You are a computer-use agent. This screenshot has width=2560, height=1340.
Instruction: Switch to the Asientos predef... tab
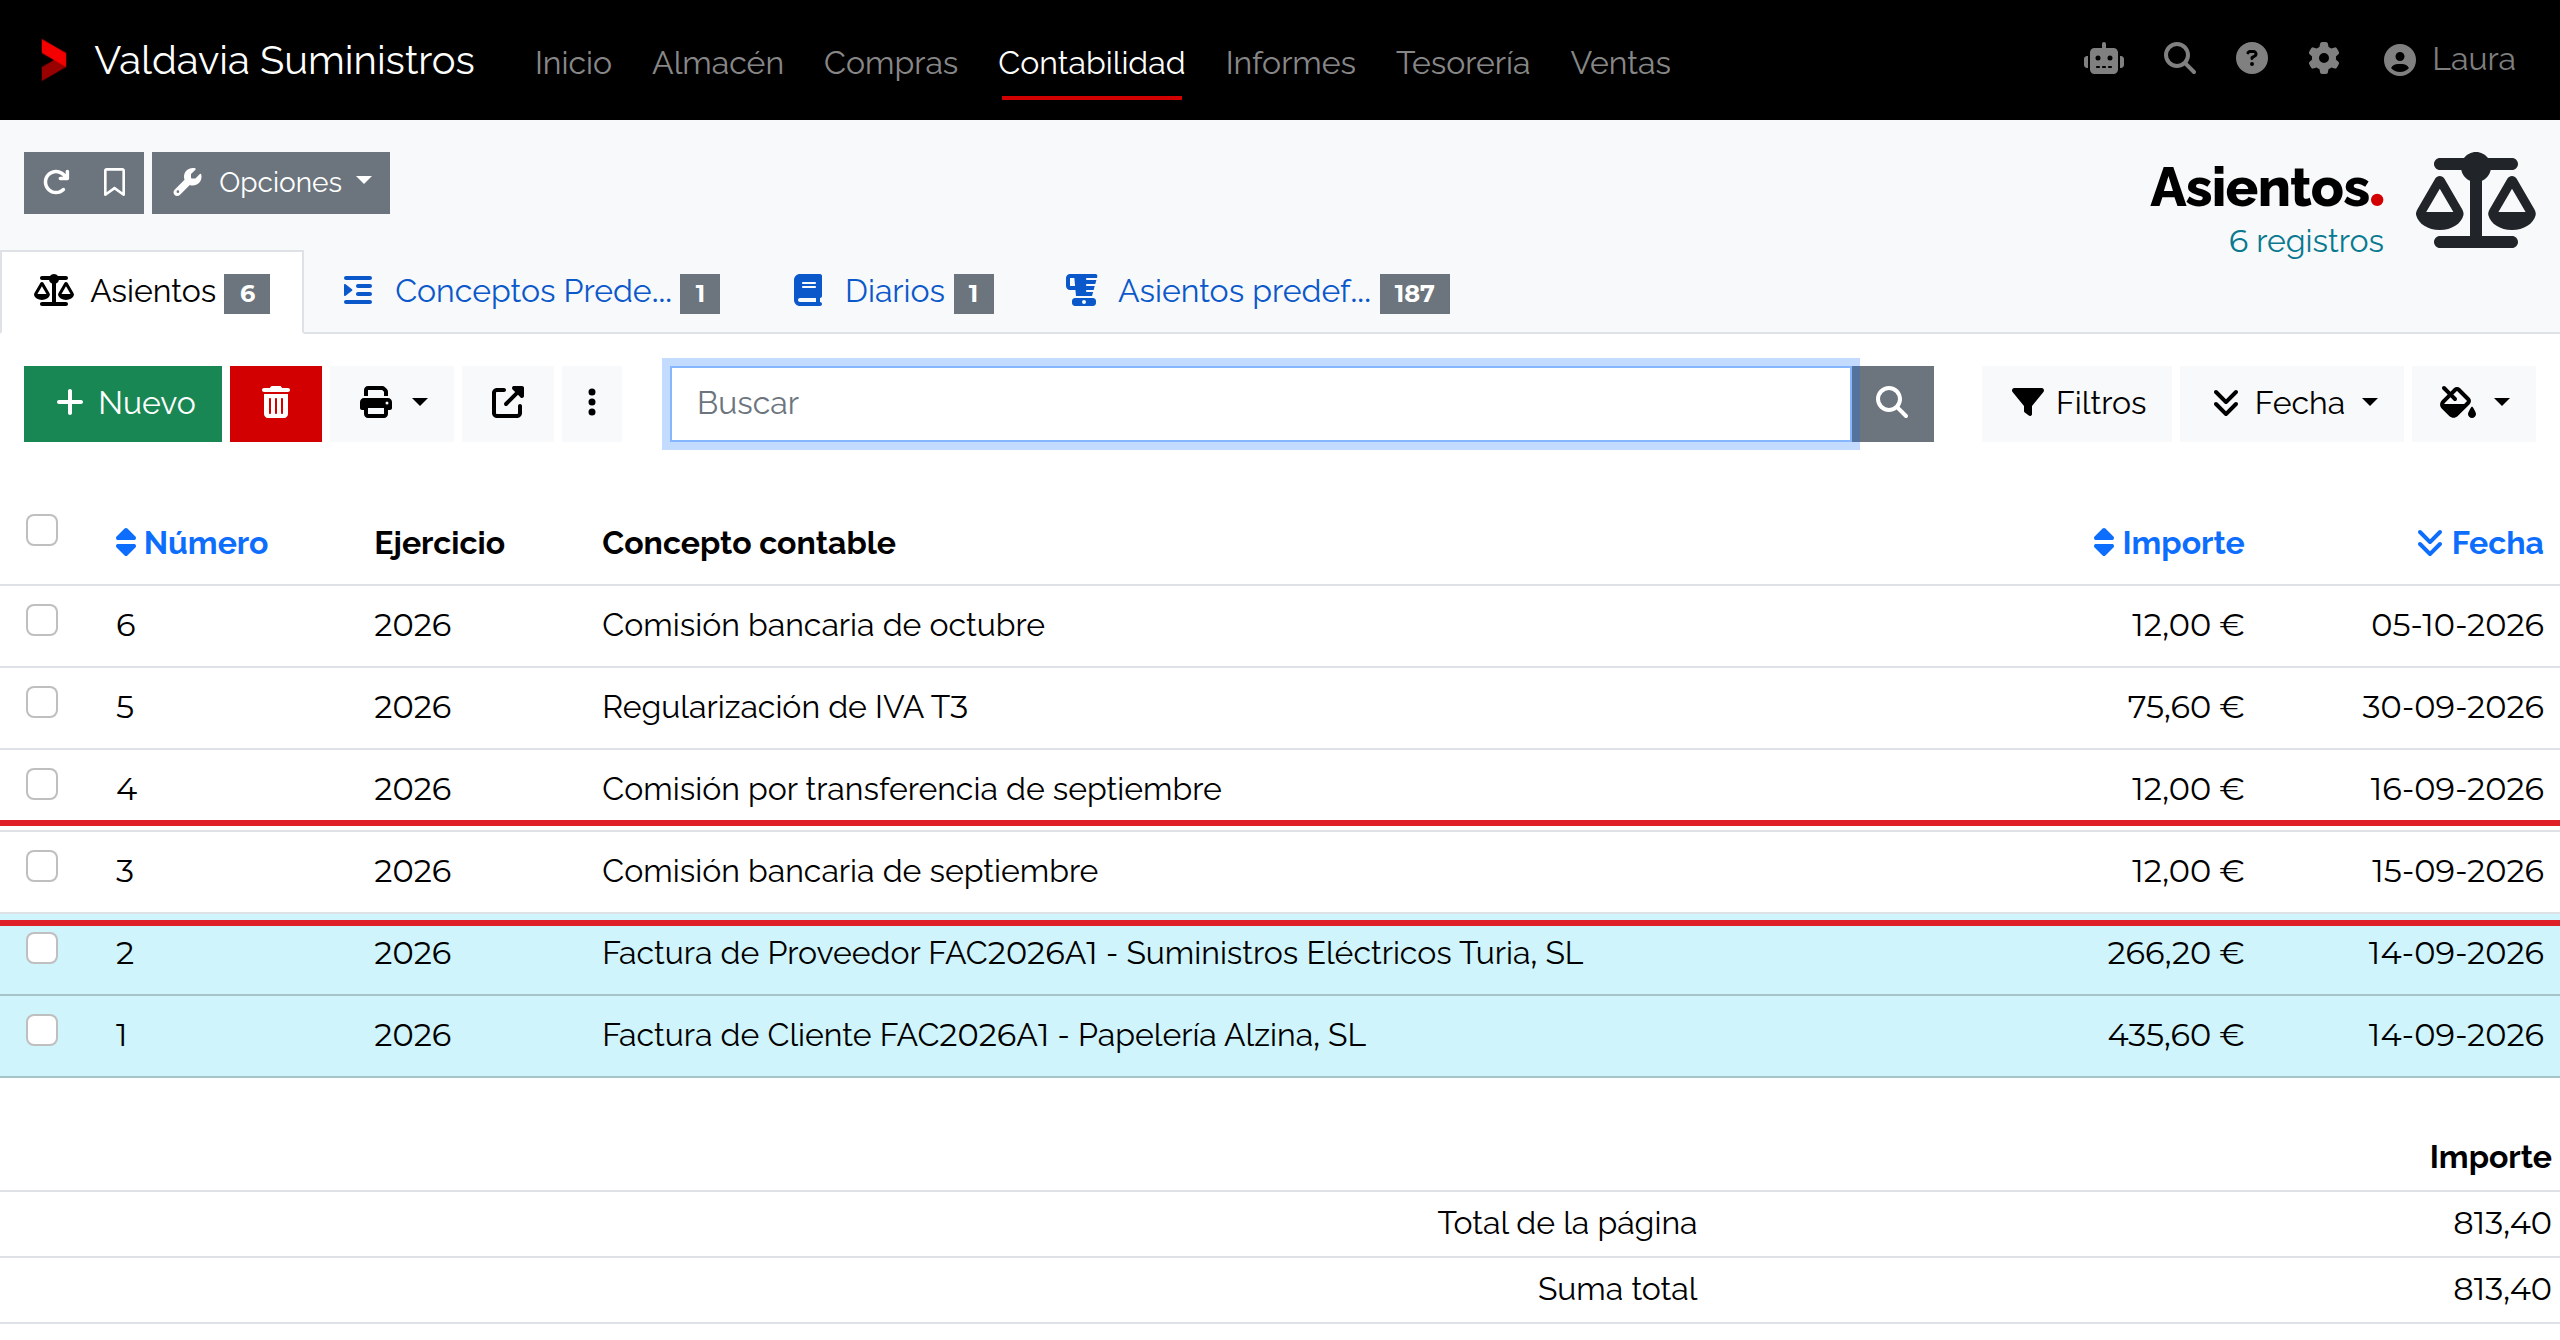(1257, 292)
